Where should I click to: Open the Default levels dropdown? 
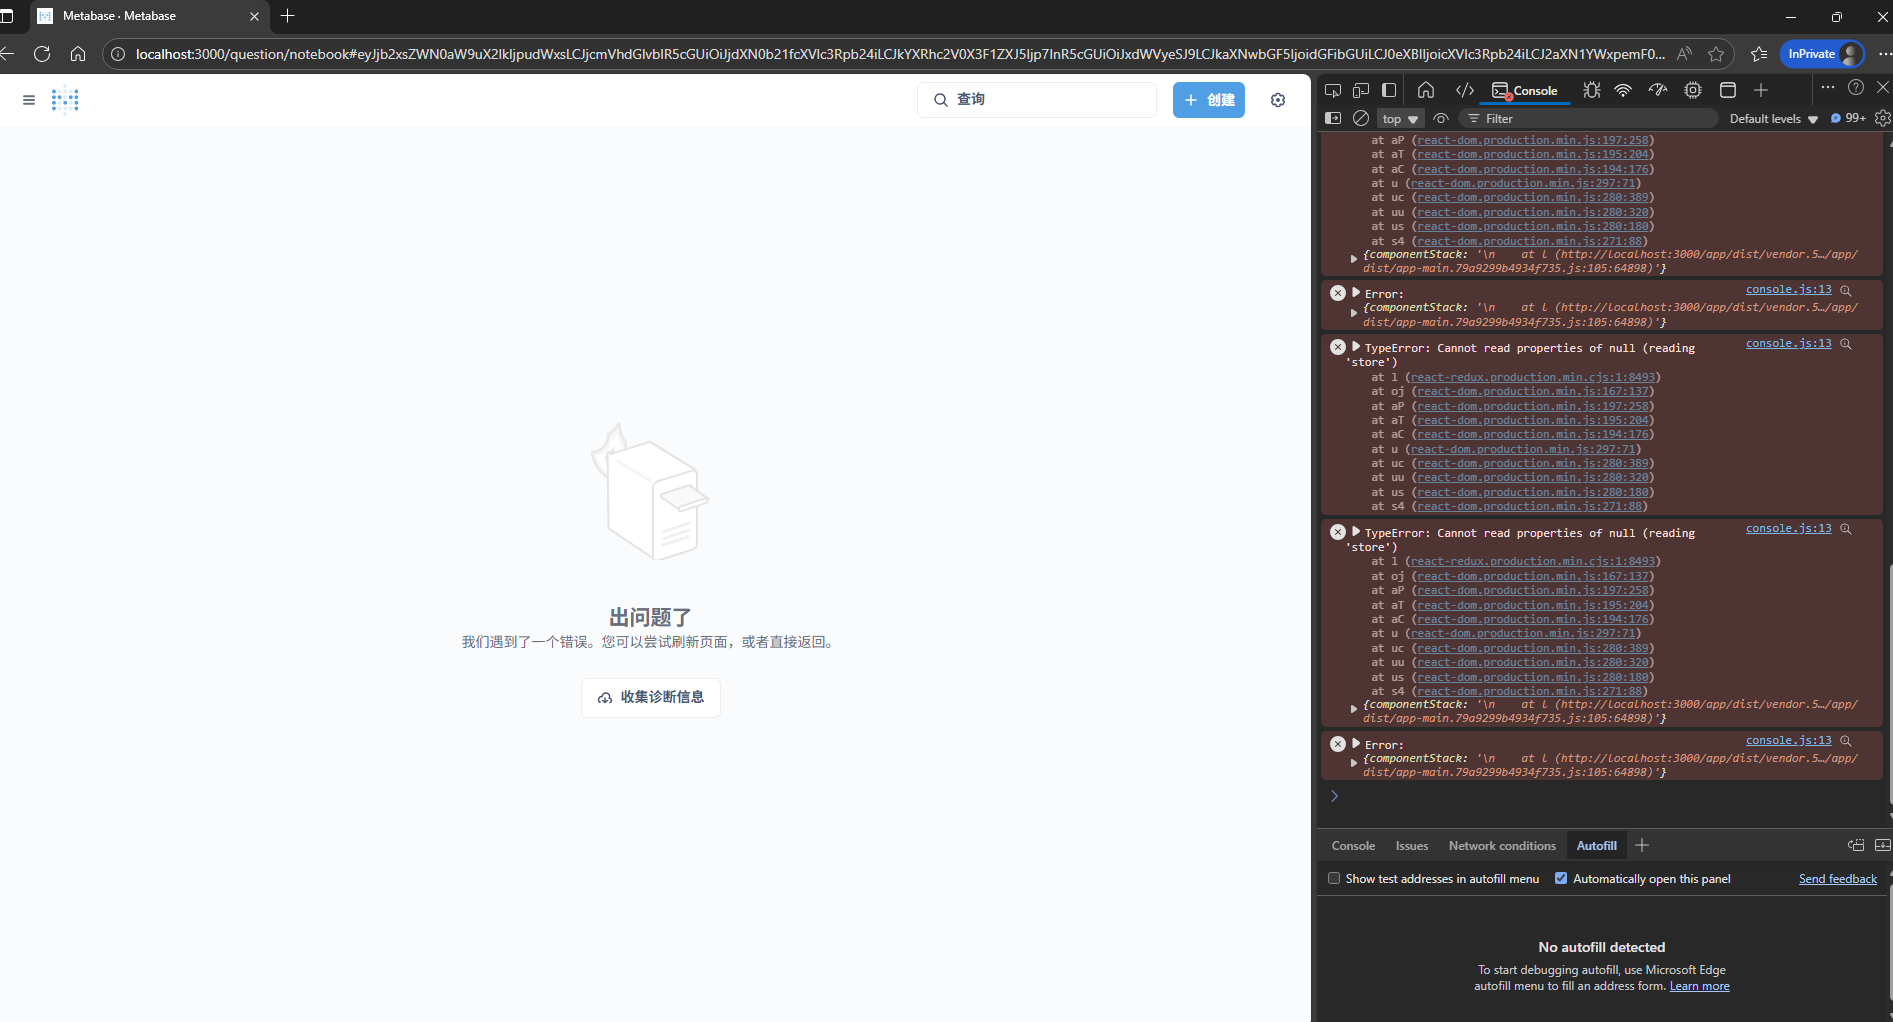tap(1773, 119)
